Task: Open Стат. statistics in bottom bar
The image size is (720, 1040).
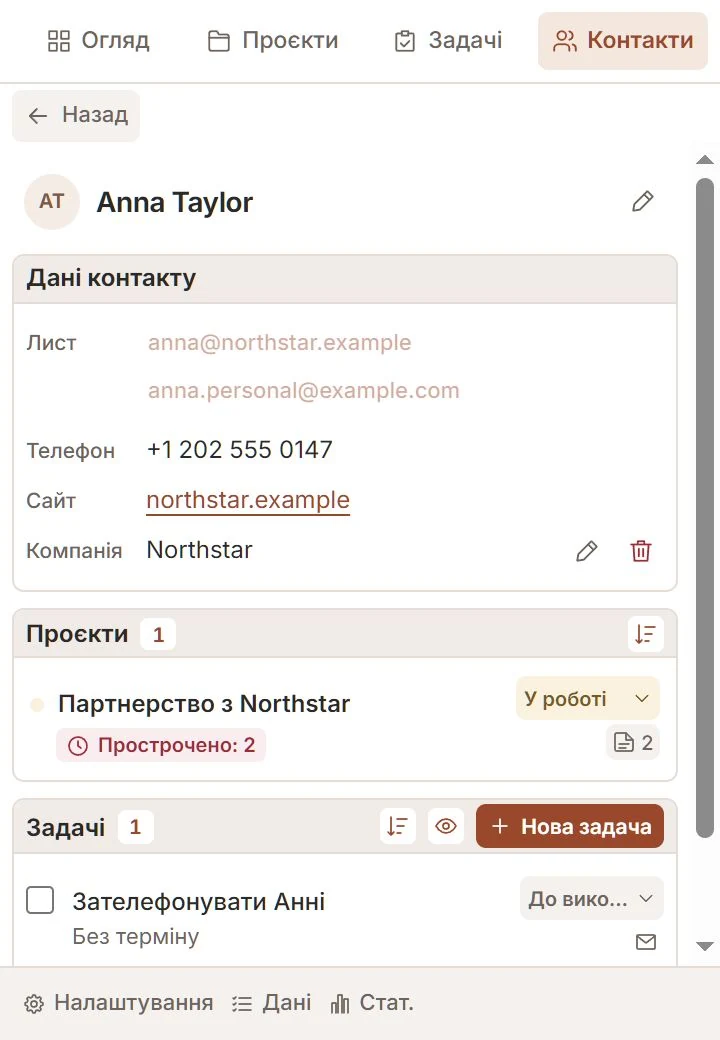Action: (x=372, y=1003)
